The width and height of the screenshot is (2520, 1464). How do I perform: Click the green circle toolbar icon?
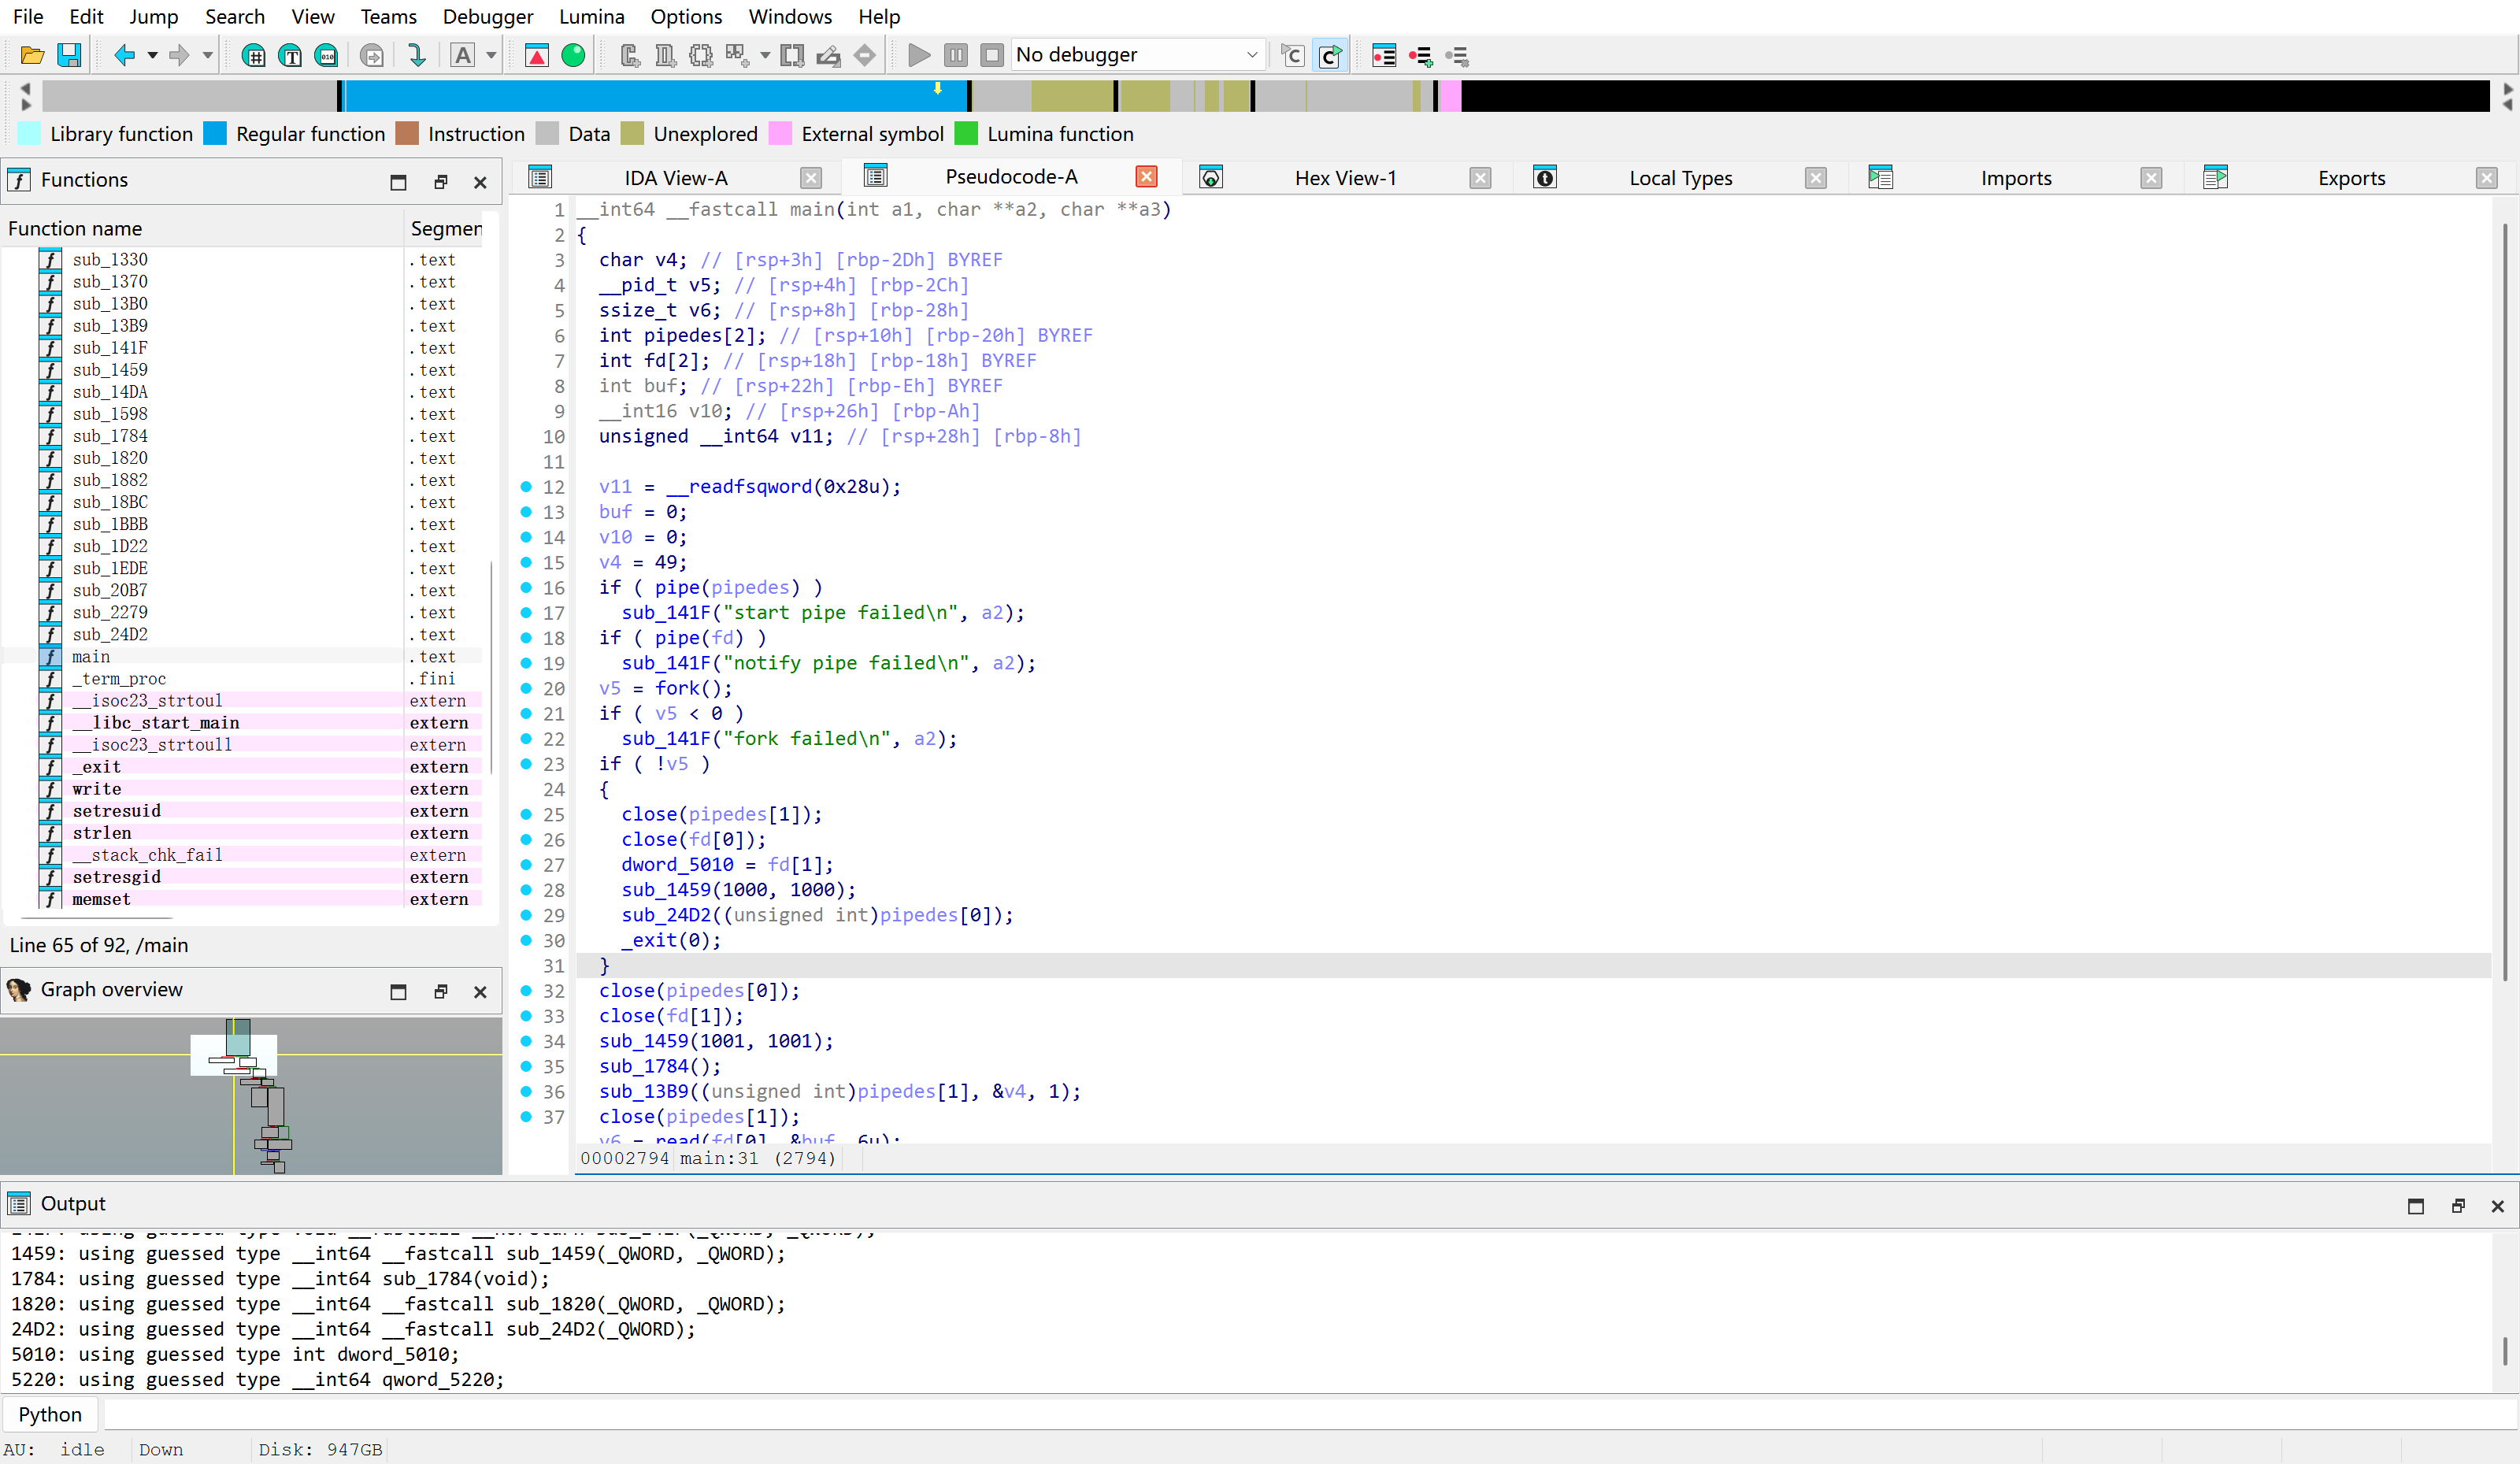coord(573,55)
